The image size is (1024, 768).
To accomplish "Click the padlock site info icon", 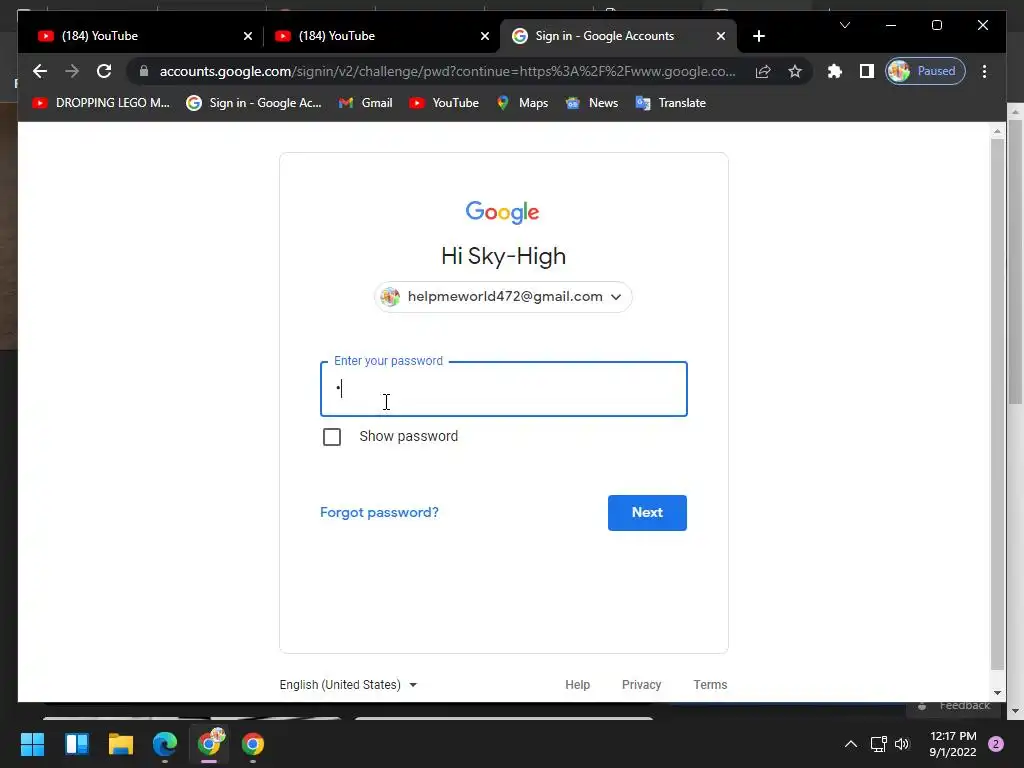I will 144,71.
